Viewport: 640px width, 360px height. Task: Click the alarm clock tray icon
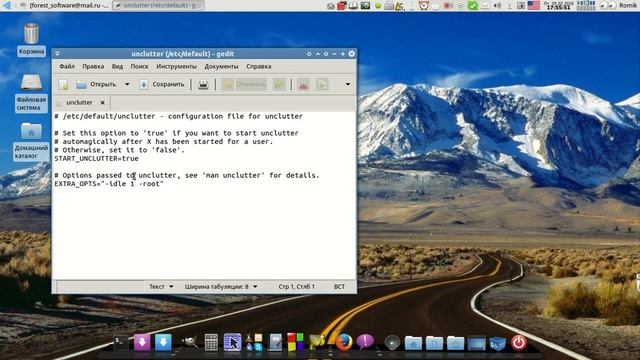(x=424, y=5)
